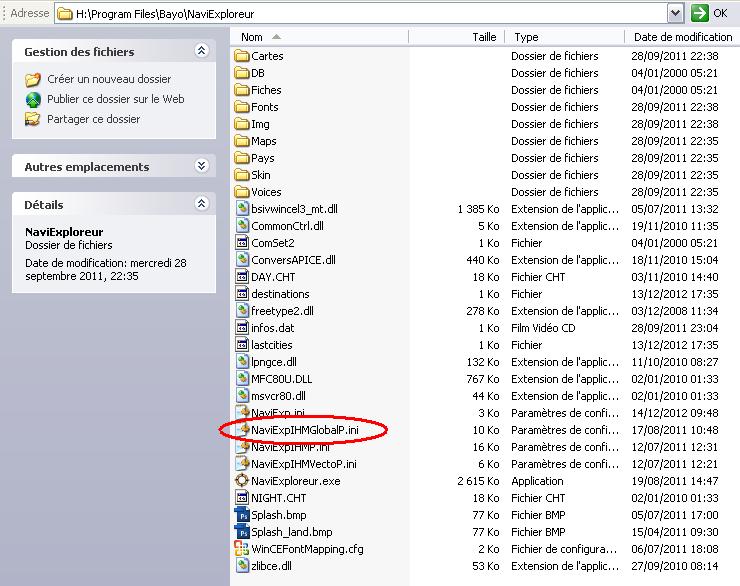The width and height of the screenshot is (740, 586).
Task: Select the WinCEFontMapping.cfg file name
Action: [307, 549]
